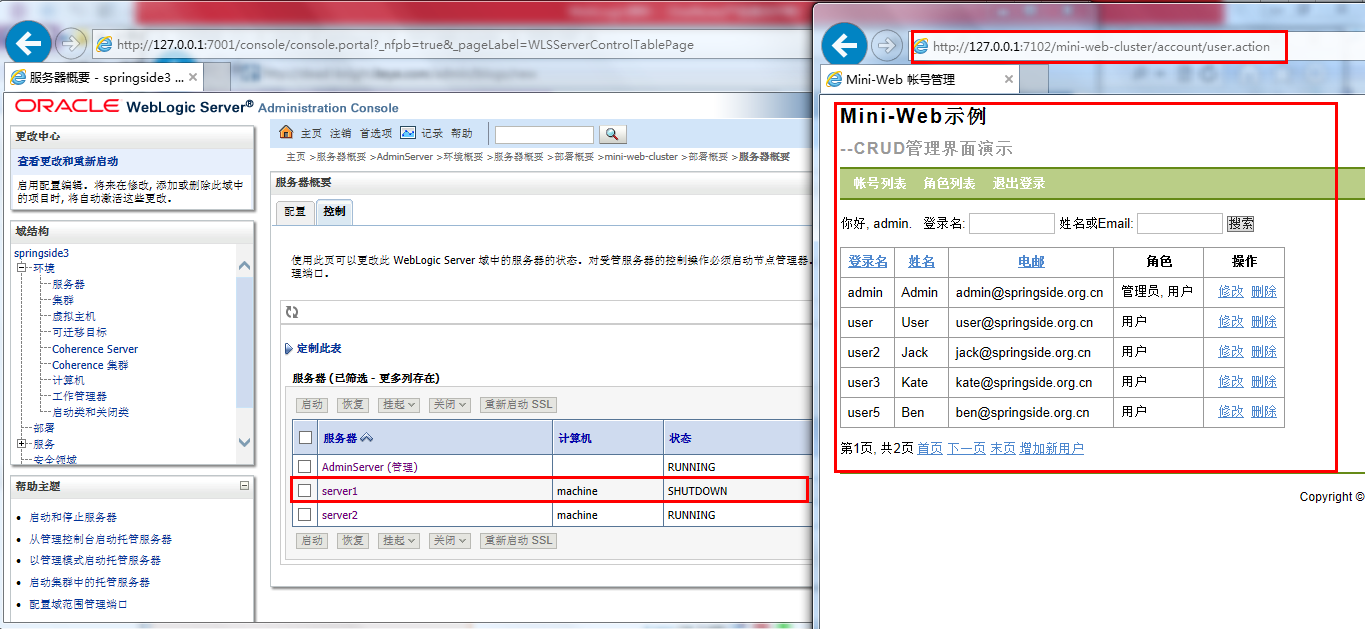The width and height of the screenshot is (1365, 629).
Task: Close the Mini-Web 帐号管理 browser tab
Action: coord(1009,79)
